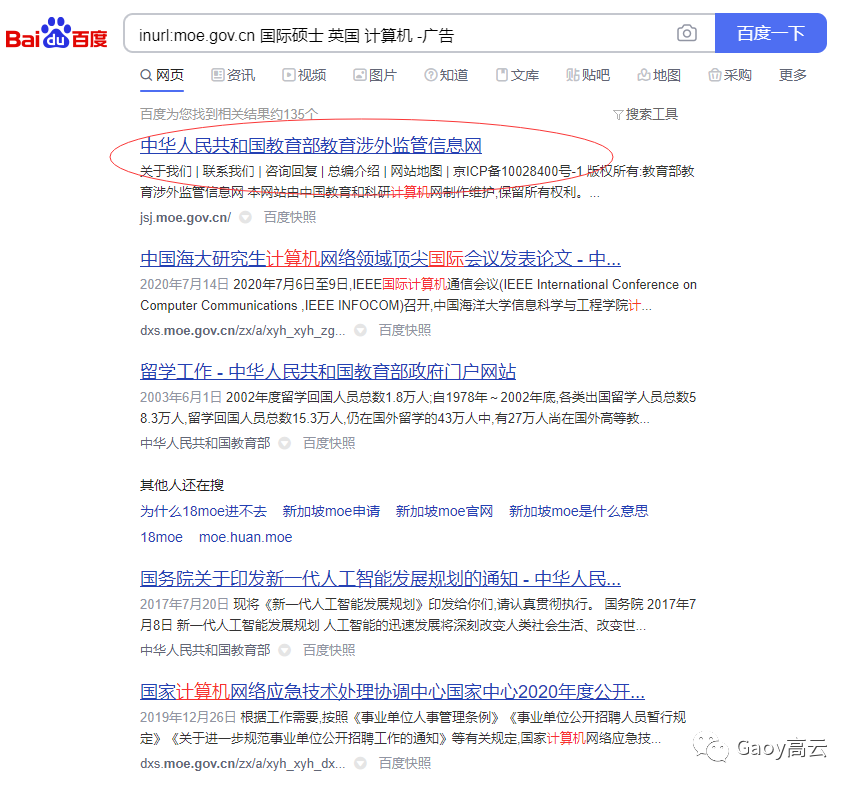View 百度快照 for 国家计算机网络应急 result

click(x=405, y=763)
